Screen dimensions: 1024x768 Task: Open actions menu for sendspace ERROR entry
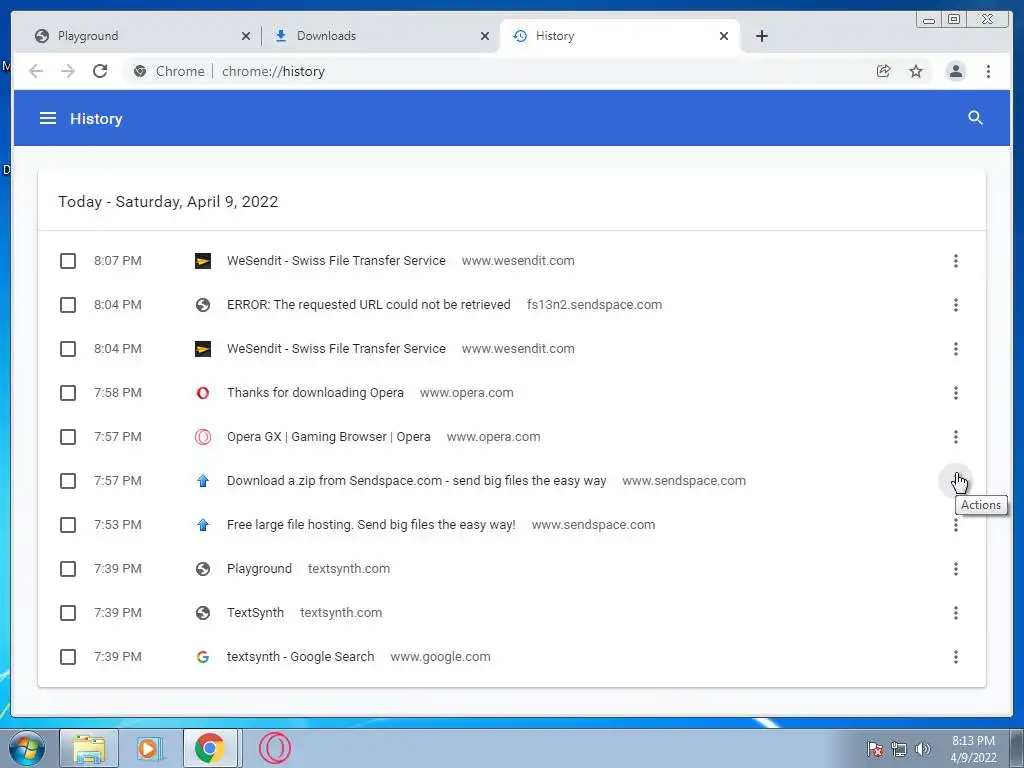[955, 305]
